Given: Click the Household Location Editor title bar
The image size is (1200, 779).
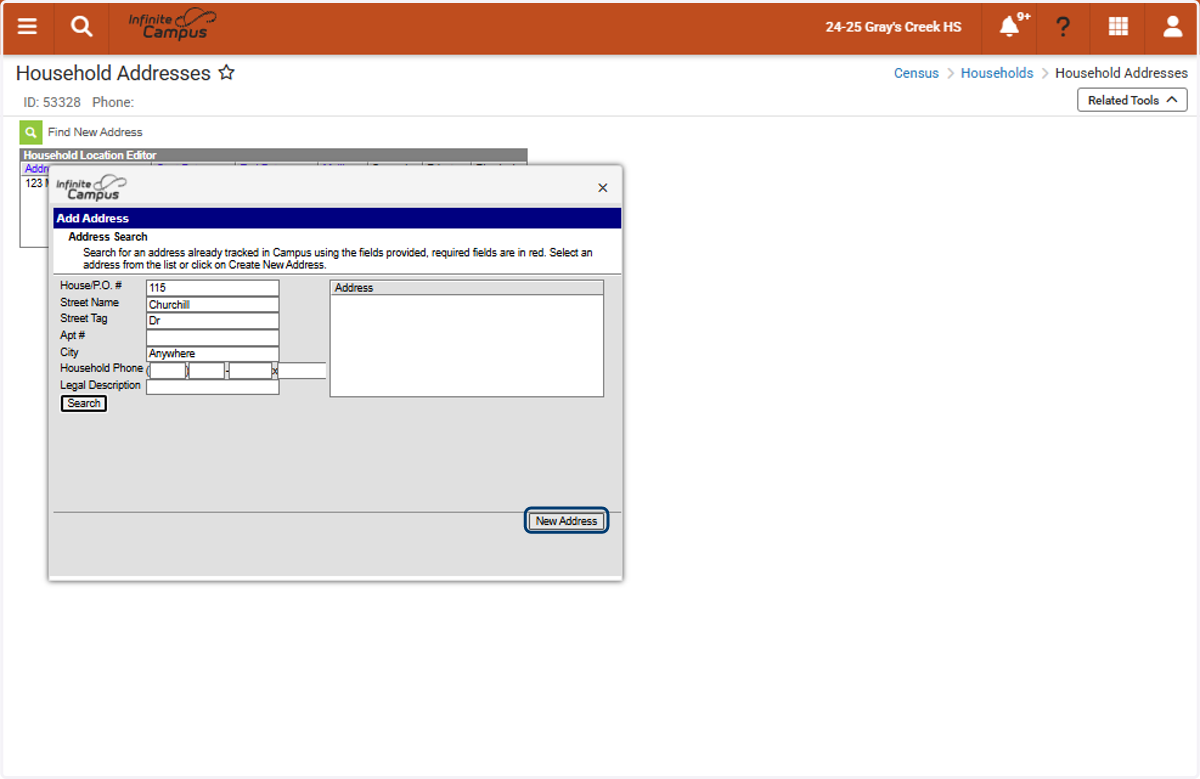Looking at the screenshot, I should tap(273, 155).
